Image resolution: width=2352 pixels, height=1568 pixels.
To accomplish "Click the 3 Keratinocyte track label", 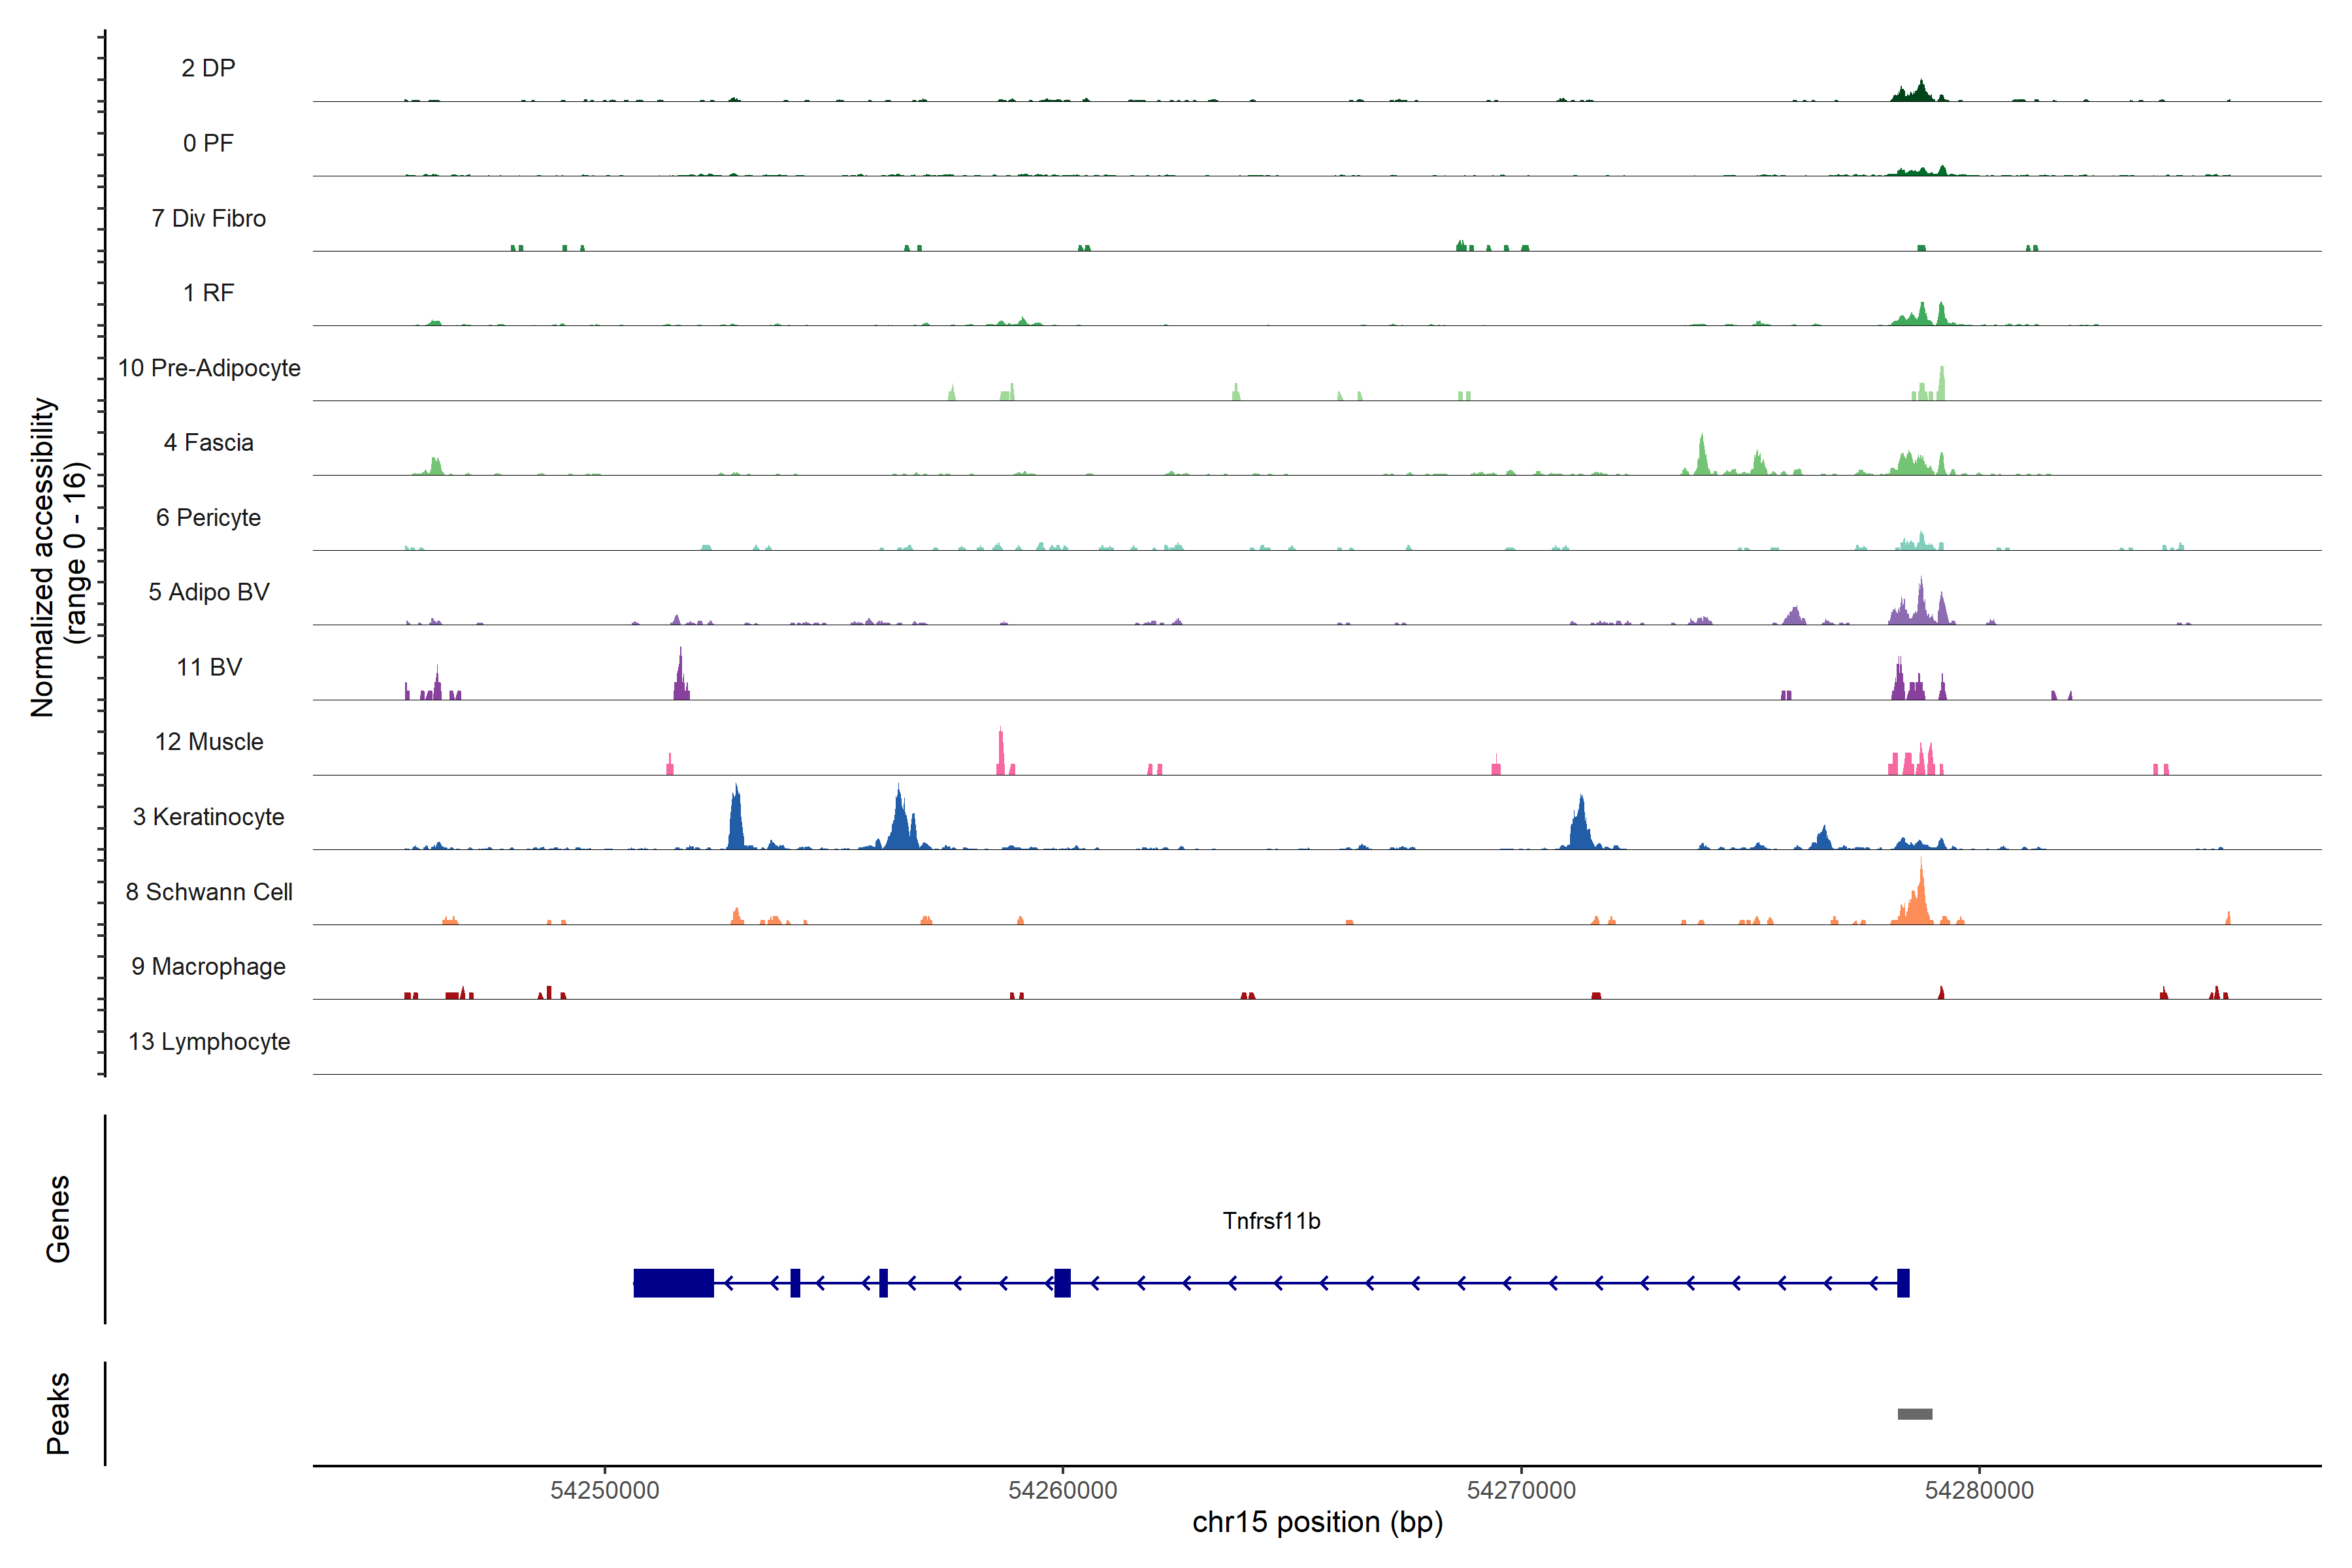I will click(x=208, y=817).
